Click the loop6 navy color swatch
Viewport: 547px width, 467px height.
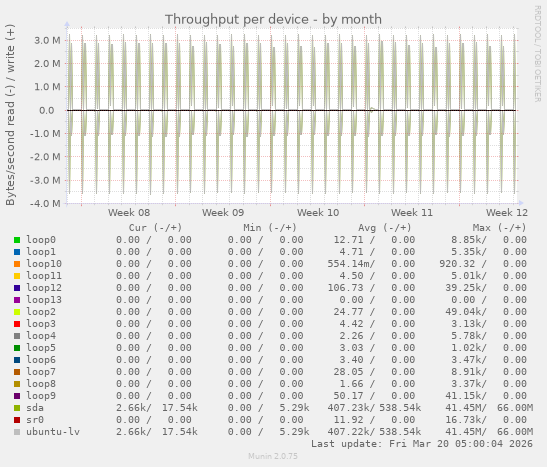(17, 360)
